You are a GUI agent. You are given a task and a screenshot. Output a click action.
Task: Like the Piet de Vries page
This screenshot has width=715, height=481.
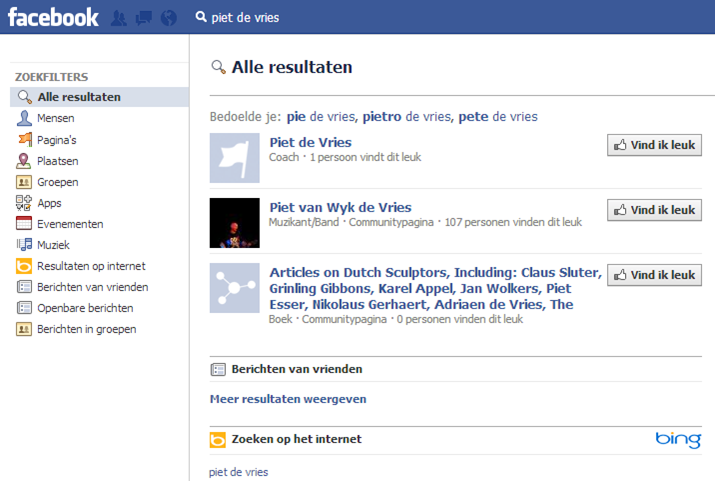654,145
